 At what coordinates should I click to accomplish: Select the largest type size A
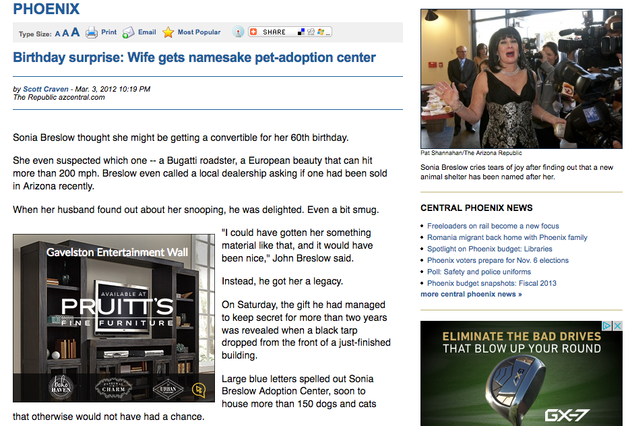click(x=75, y=32)
